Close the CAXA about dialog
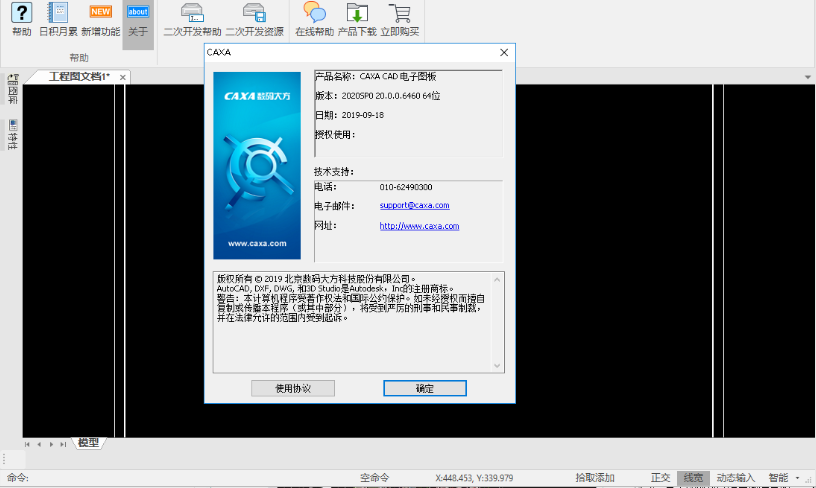Image resolution: width=816 pixels, height=488 pixels. click(504, 53)
